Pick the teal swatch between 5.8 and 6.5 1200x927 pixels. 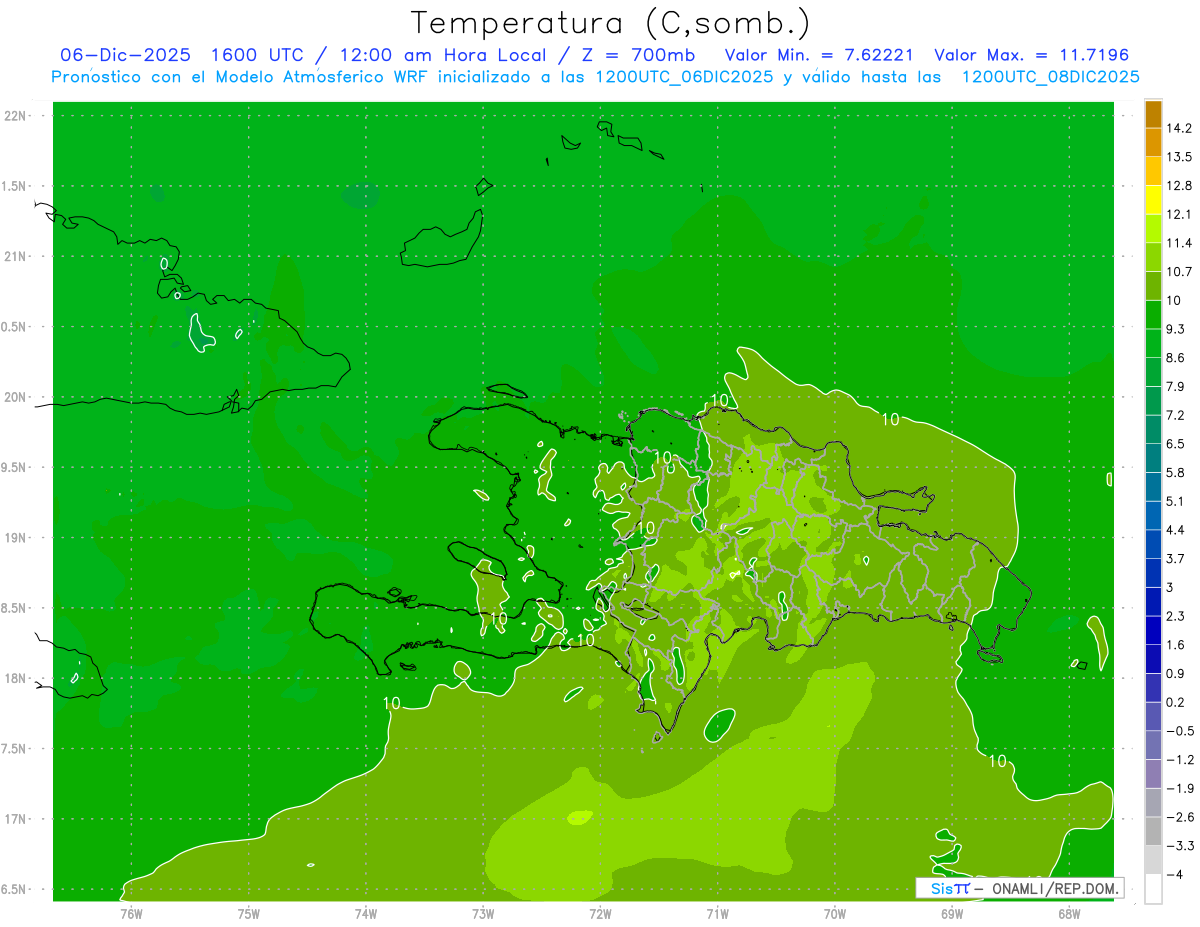point(1153,458)
